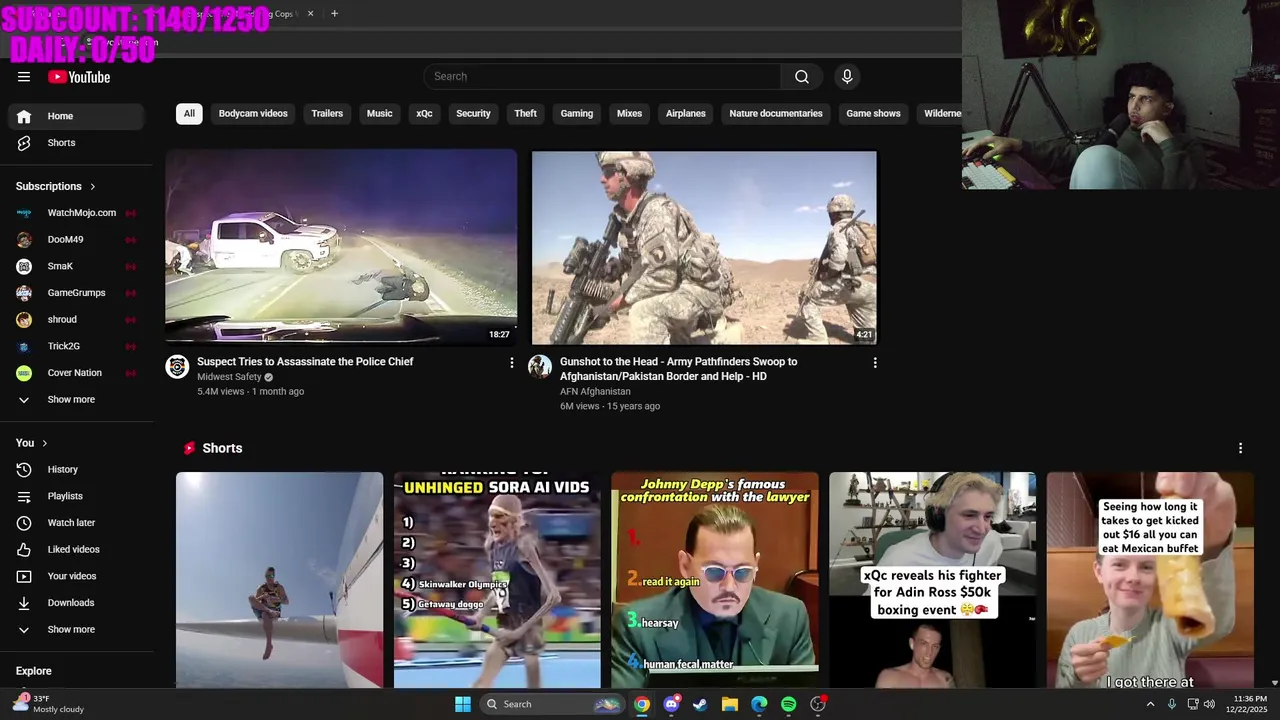Open Shorts in the sidebar
Image resolution: width=1280 pixels, height=720 pixels.
(x=76, y=143)
